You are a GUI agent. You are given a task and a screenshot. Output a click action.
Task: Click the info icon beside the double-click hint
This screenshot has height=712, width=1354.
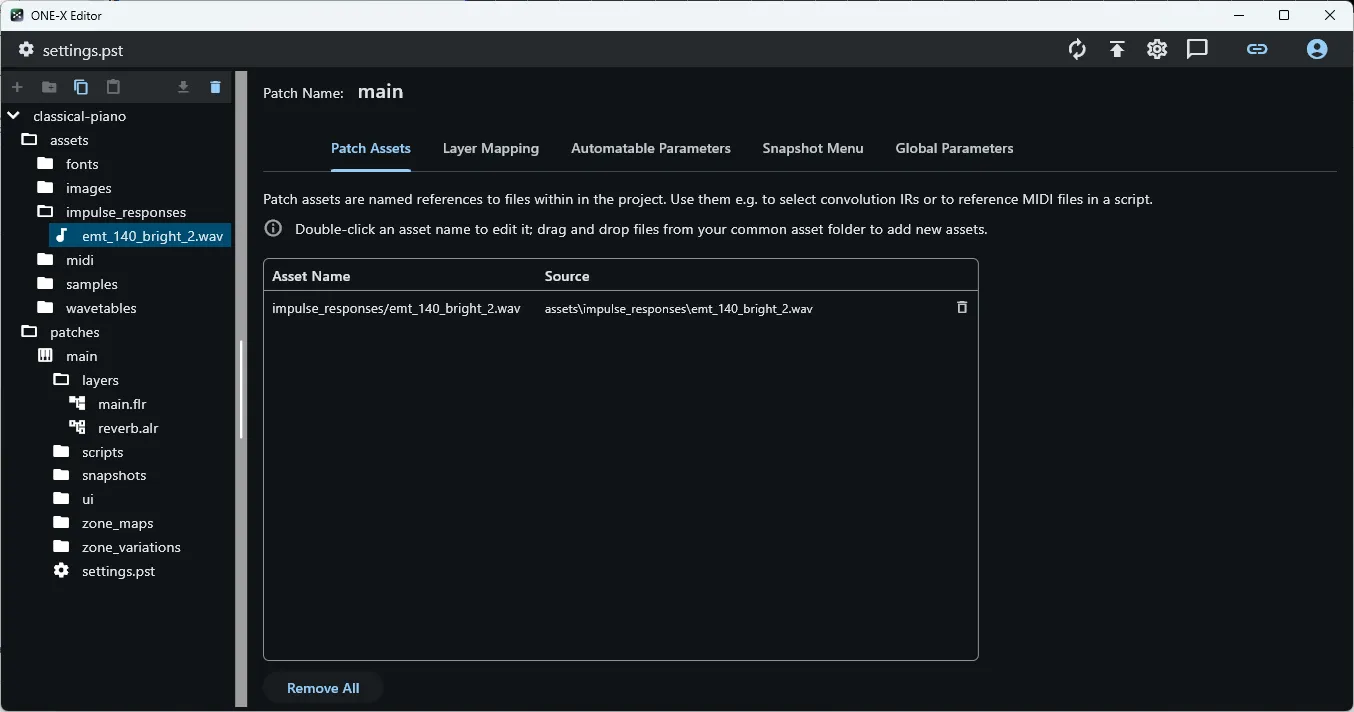pyautogui.click(x=273, y=229)
